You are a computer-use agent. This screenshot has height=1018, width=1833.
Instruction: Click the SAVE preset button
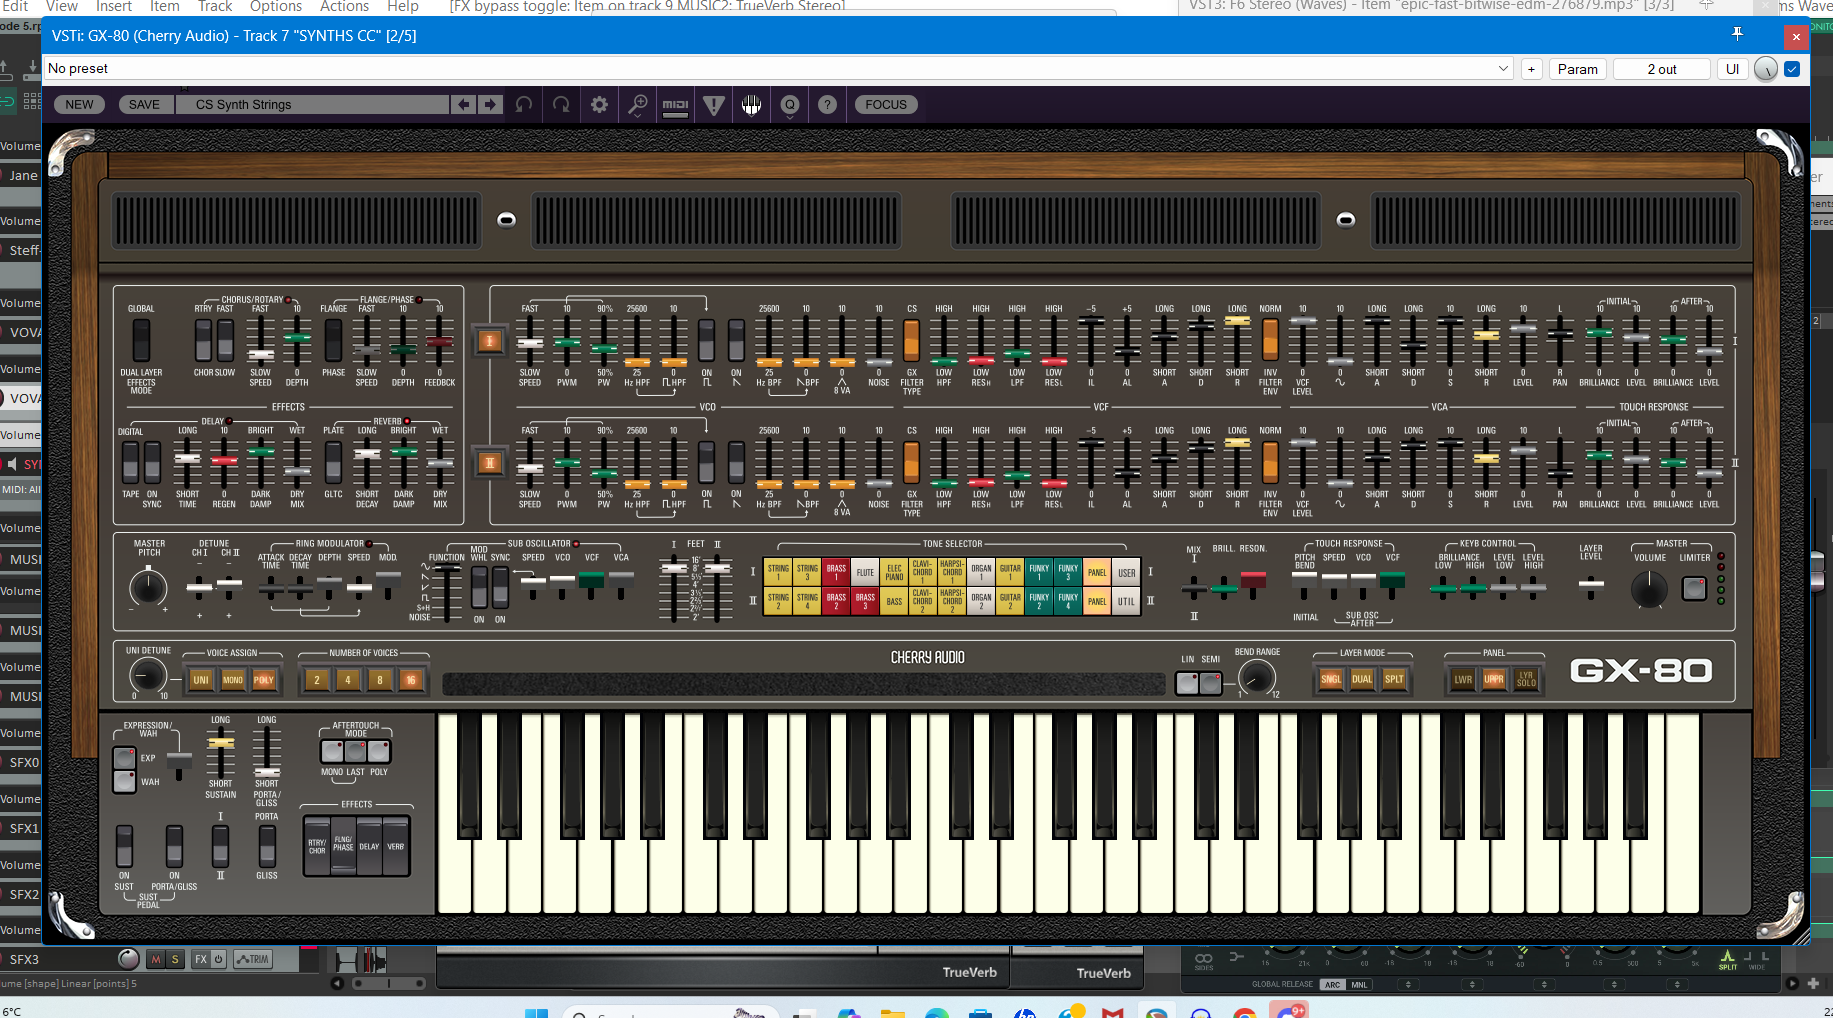click(x=144, y=104)
